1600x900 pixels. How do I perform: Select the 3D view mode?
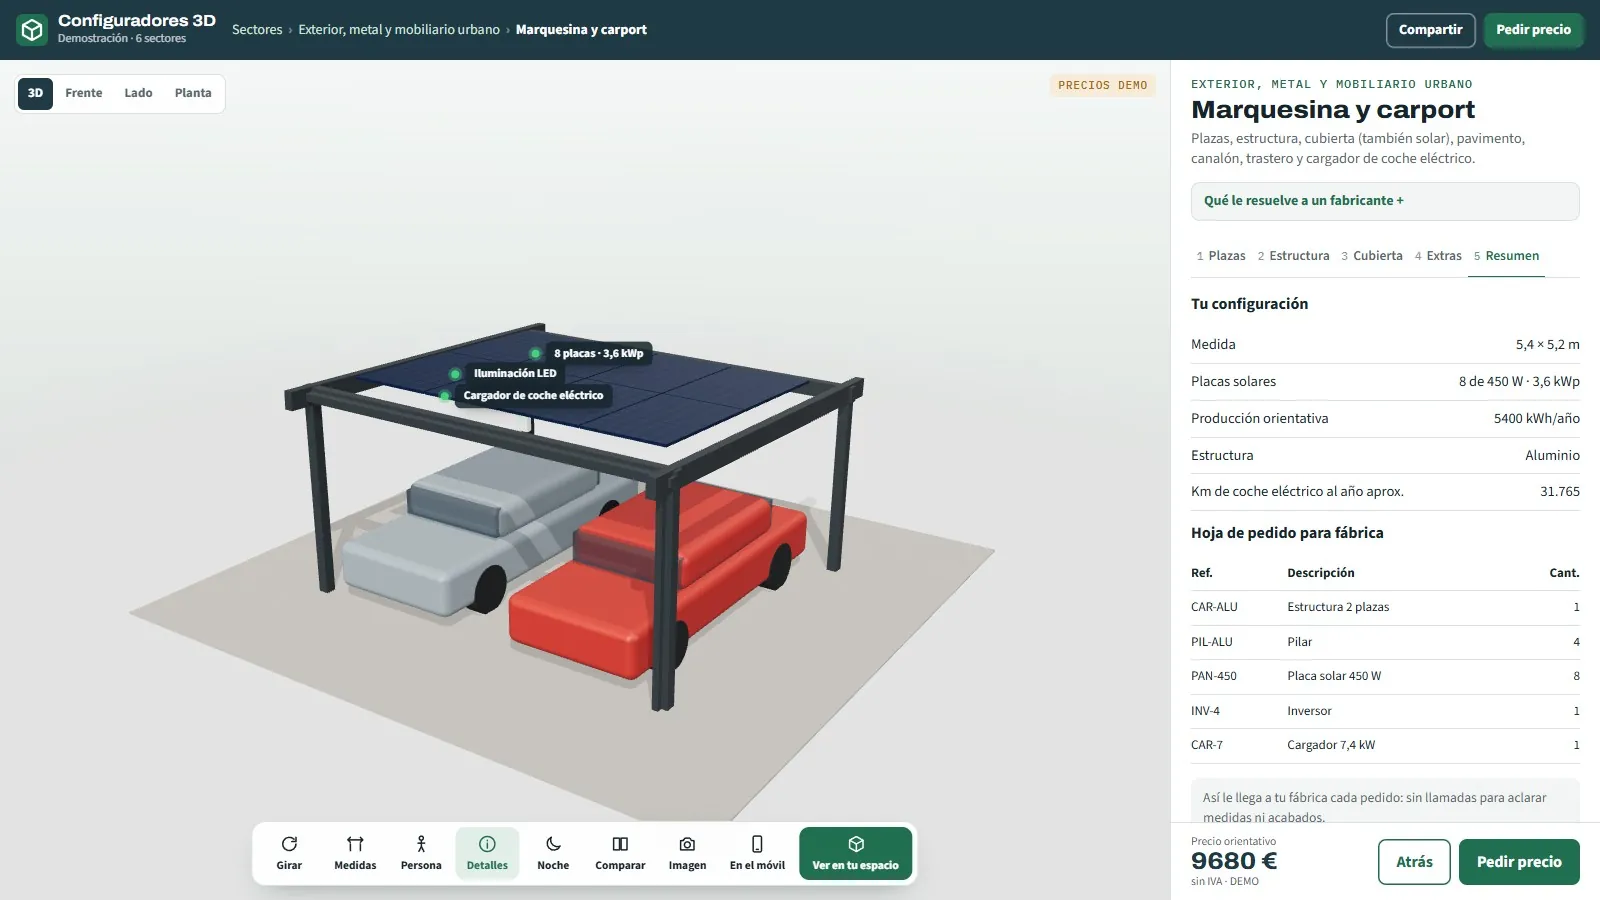[35, 93]
